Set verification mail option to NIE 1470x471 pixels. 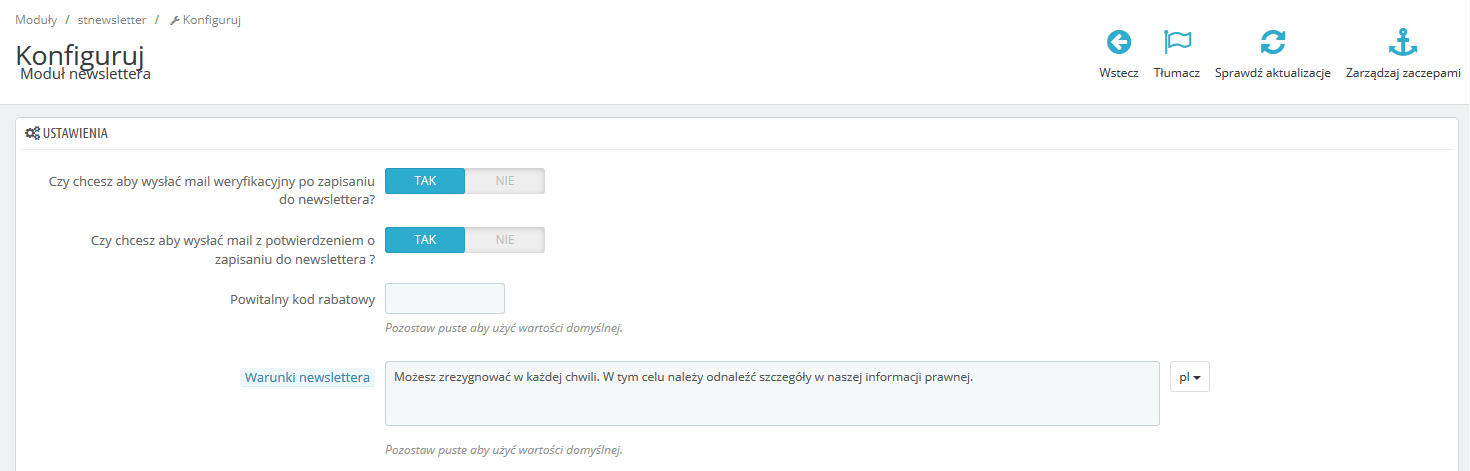click(504, 181)
